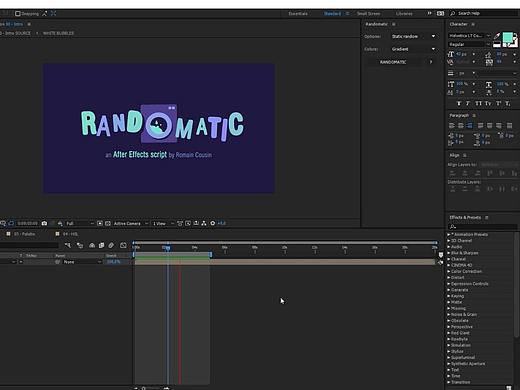
Task: Toggle the motion blur icon in timeline
Action: click(111, 246)
